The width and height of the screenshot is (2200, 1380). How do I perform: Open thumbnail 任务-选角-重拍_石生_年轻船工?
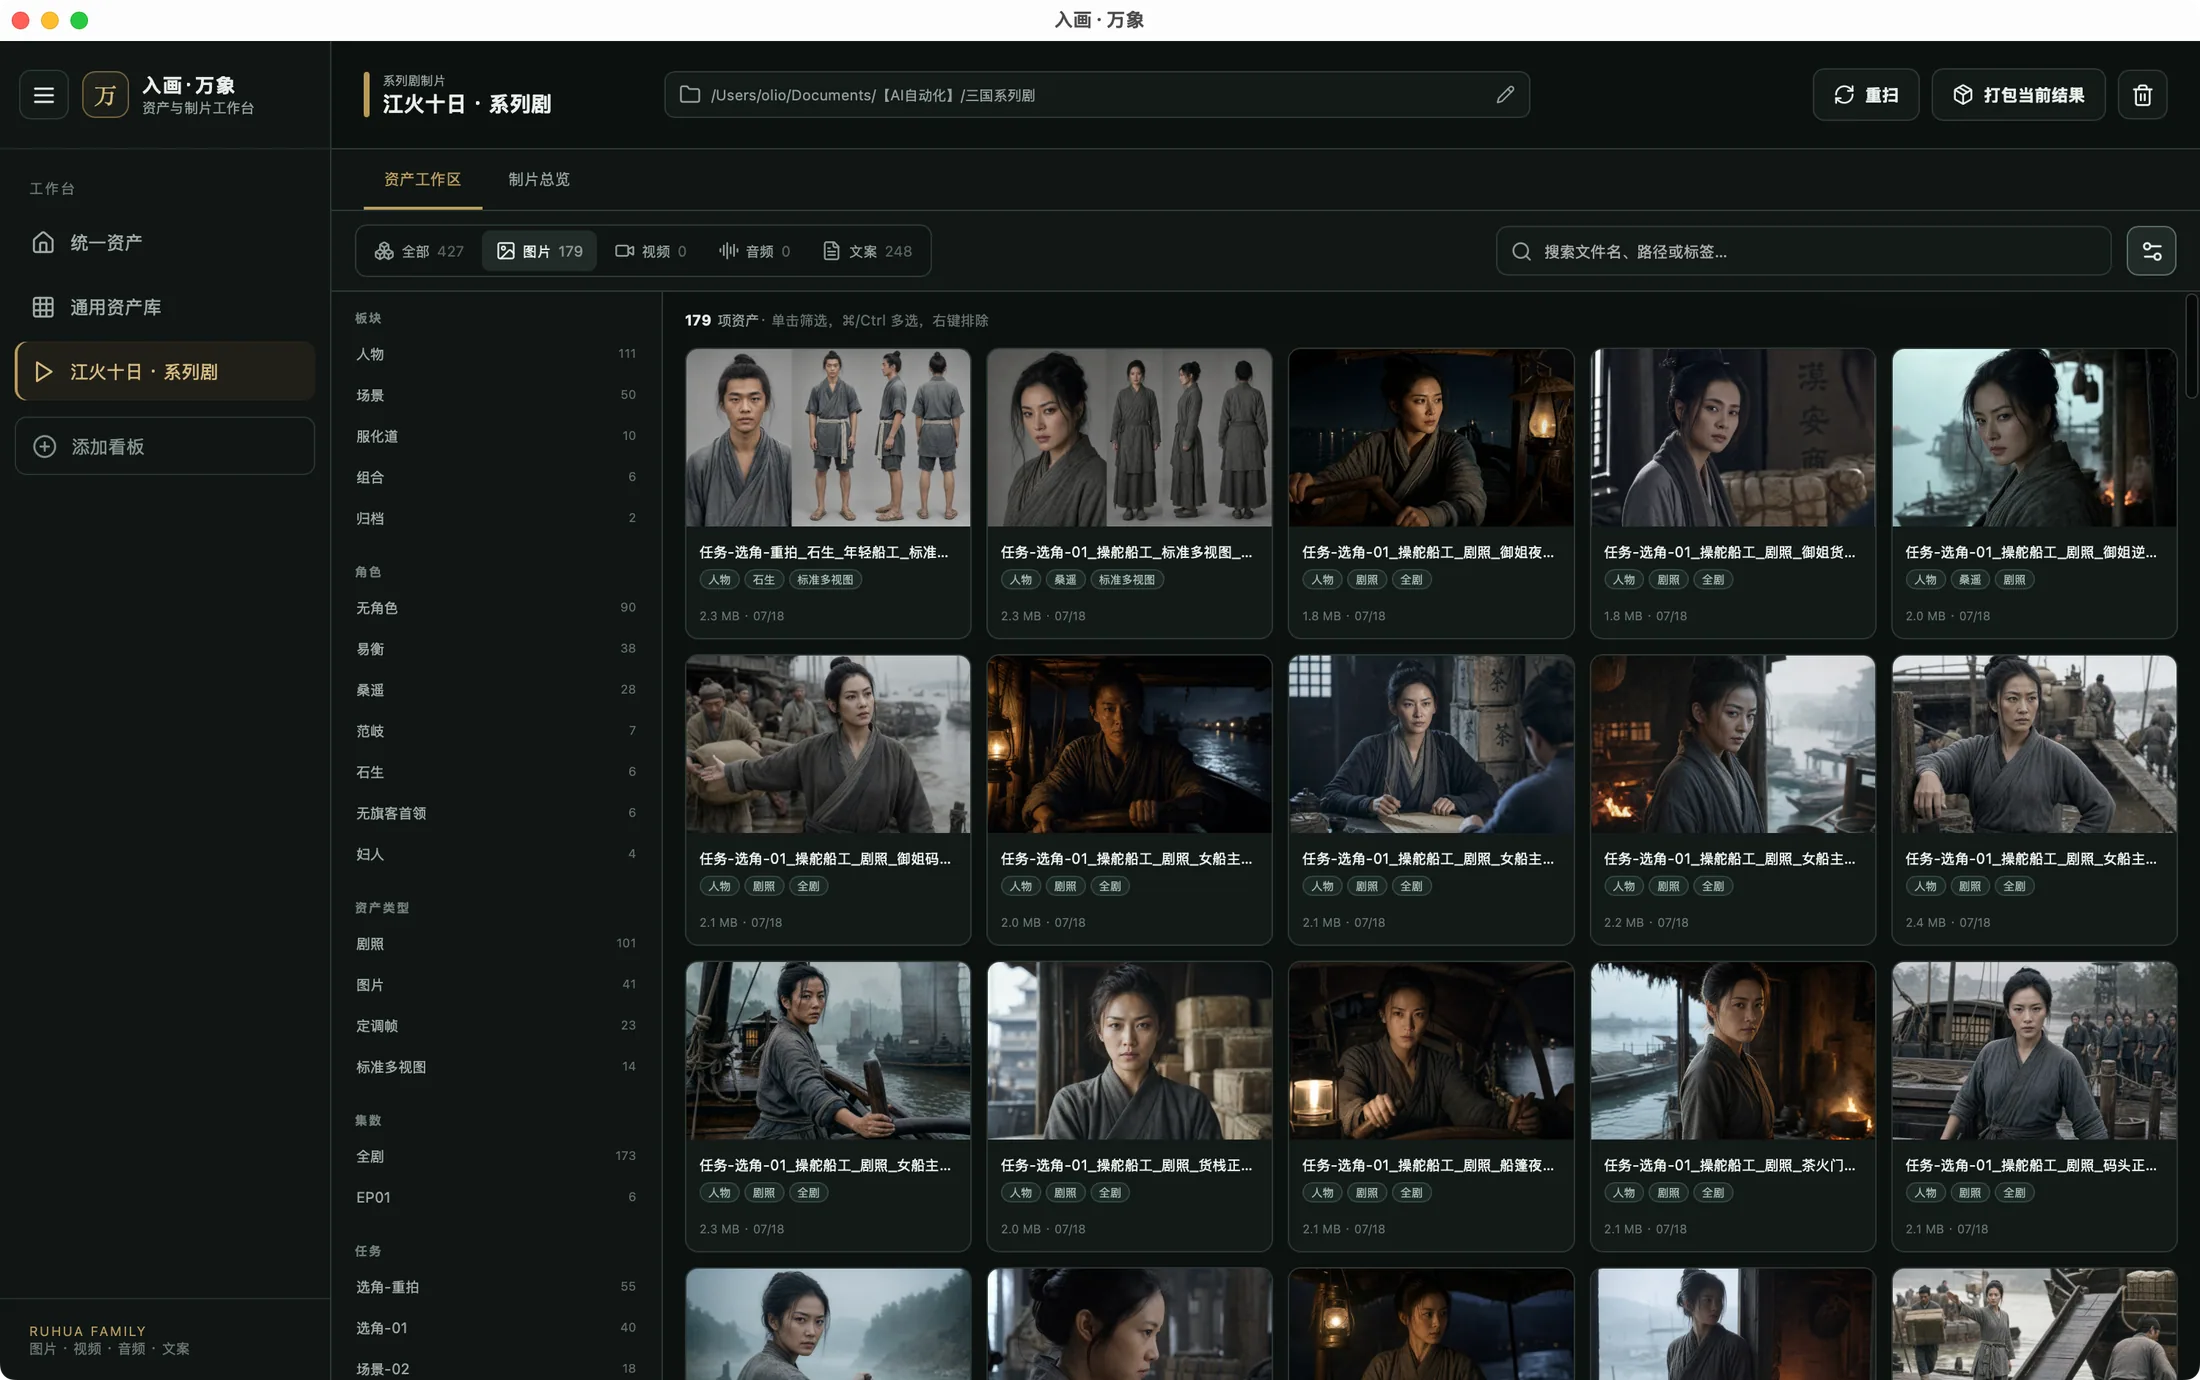tap(828, 437)
